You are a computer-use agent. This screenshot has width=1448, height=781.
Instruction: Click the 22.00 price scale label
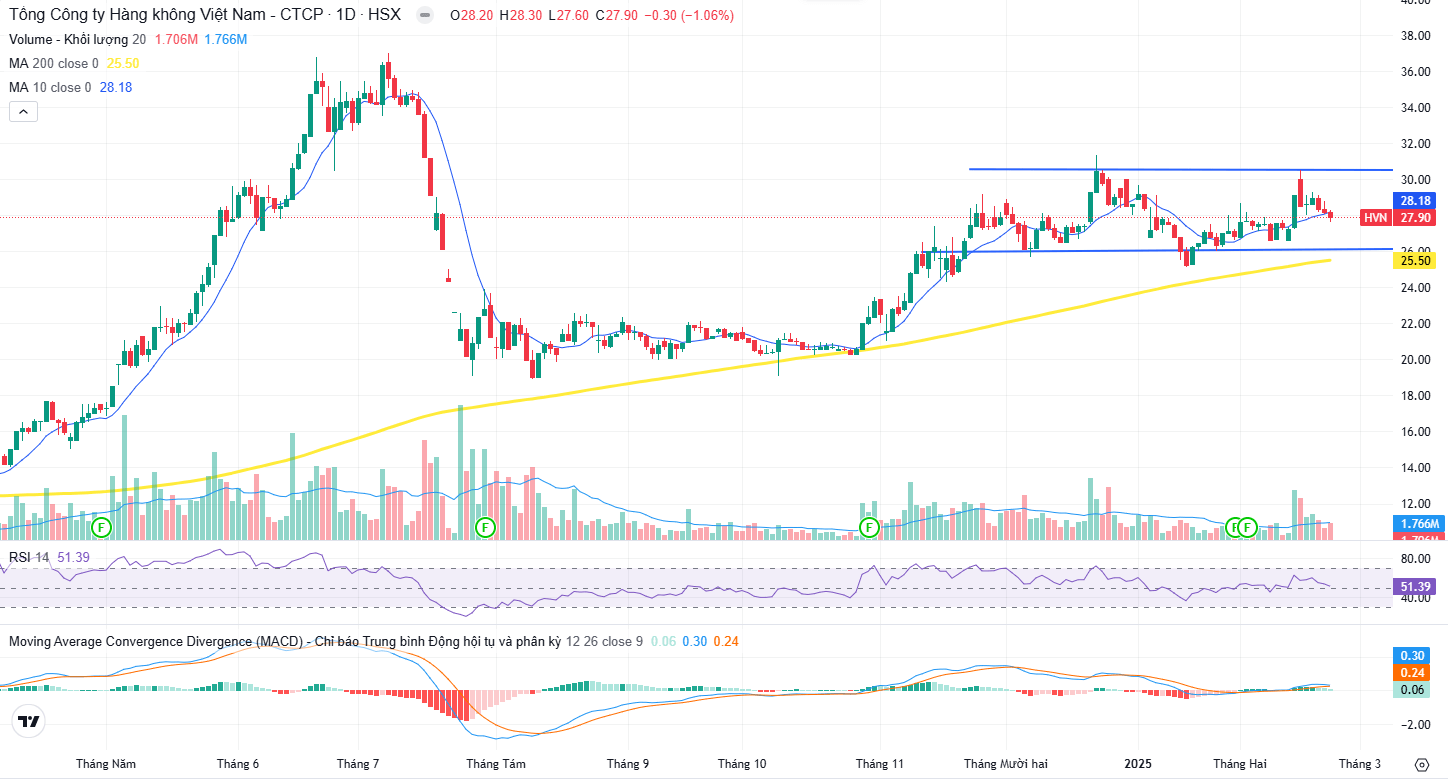coord(1416,324)
